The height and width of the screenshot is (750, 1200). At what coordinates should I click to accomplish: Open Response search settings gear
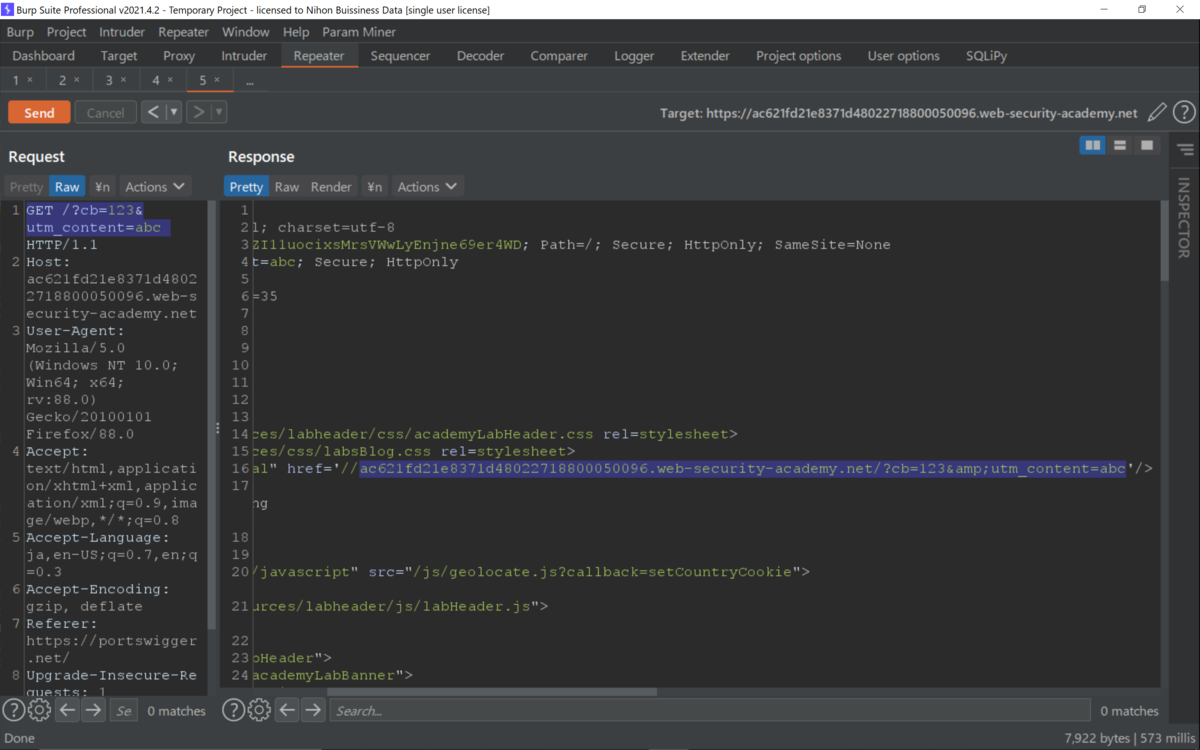(259, 710)
